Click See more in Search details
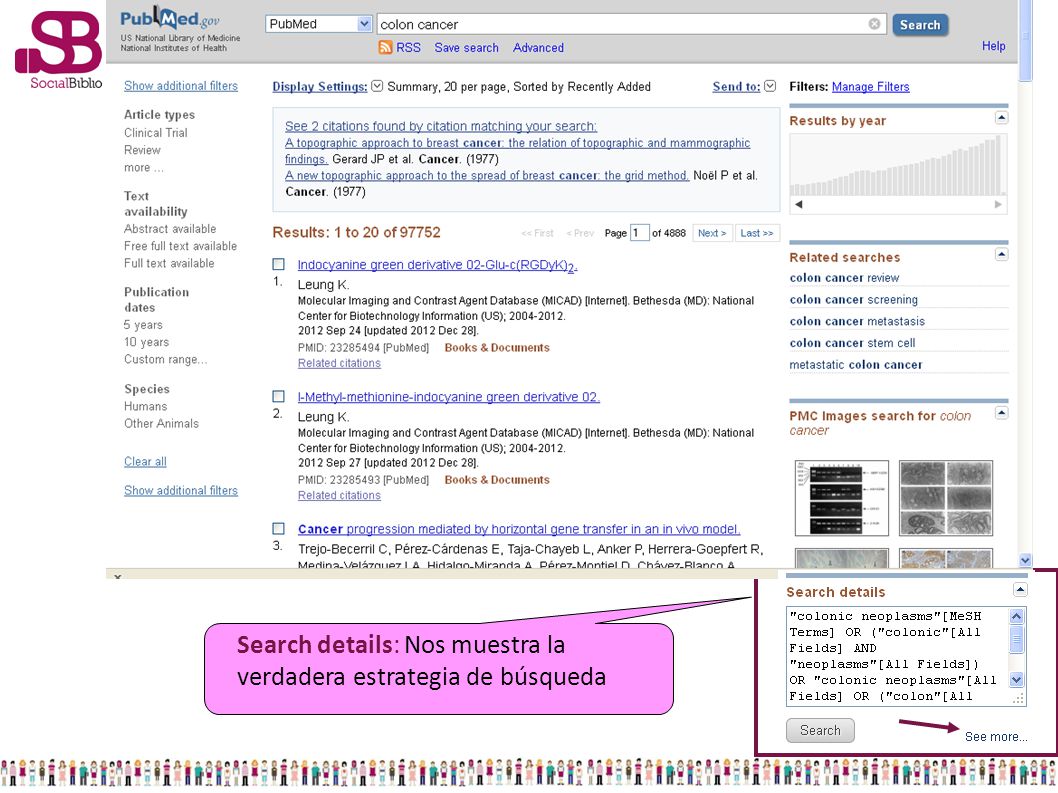The image size is (1058, 793). 996,736
